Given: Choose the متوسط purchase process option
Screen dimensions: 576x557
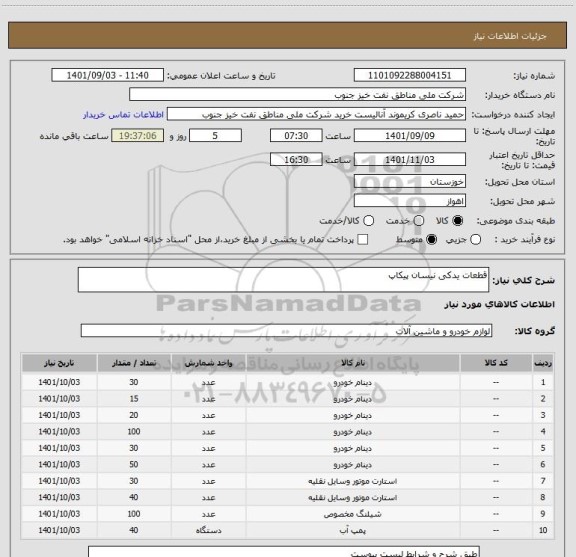Looking at the screenshot, I should (x=431, y=240).
